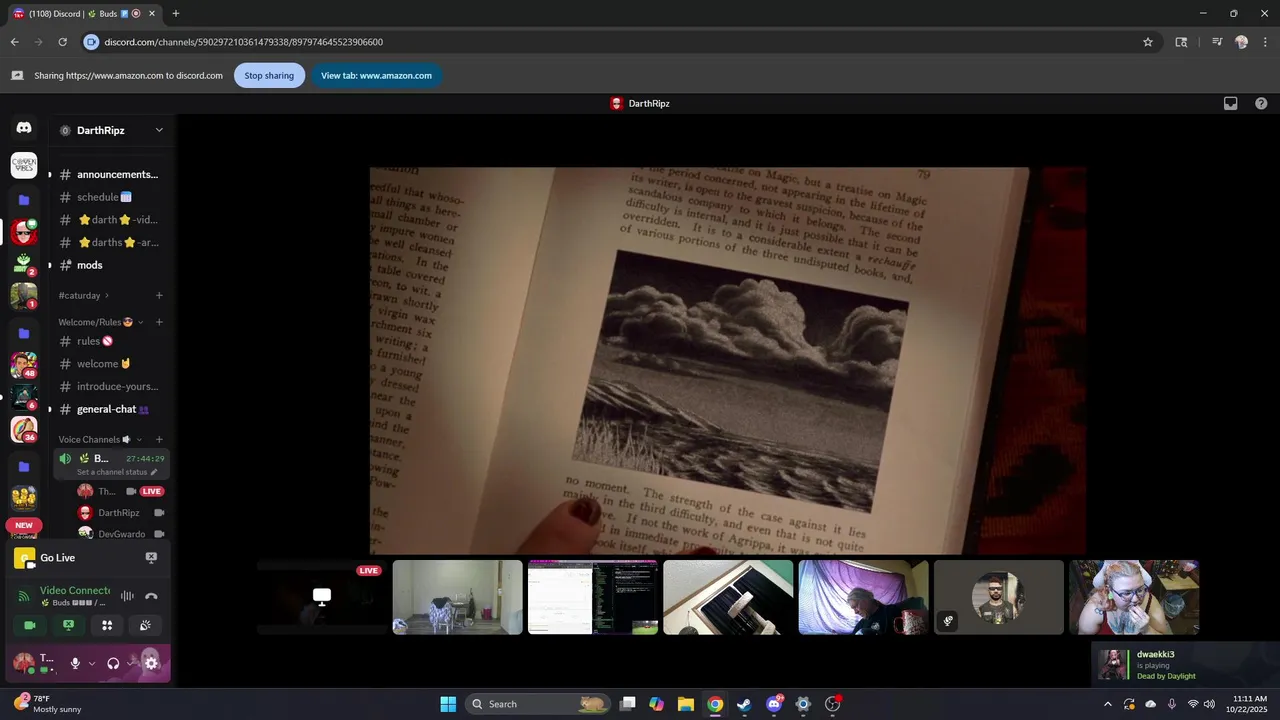Toggle noise suppression waveform icon
The image size is (1280, 720).
click(127, 596)
